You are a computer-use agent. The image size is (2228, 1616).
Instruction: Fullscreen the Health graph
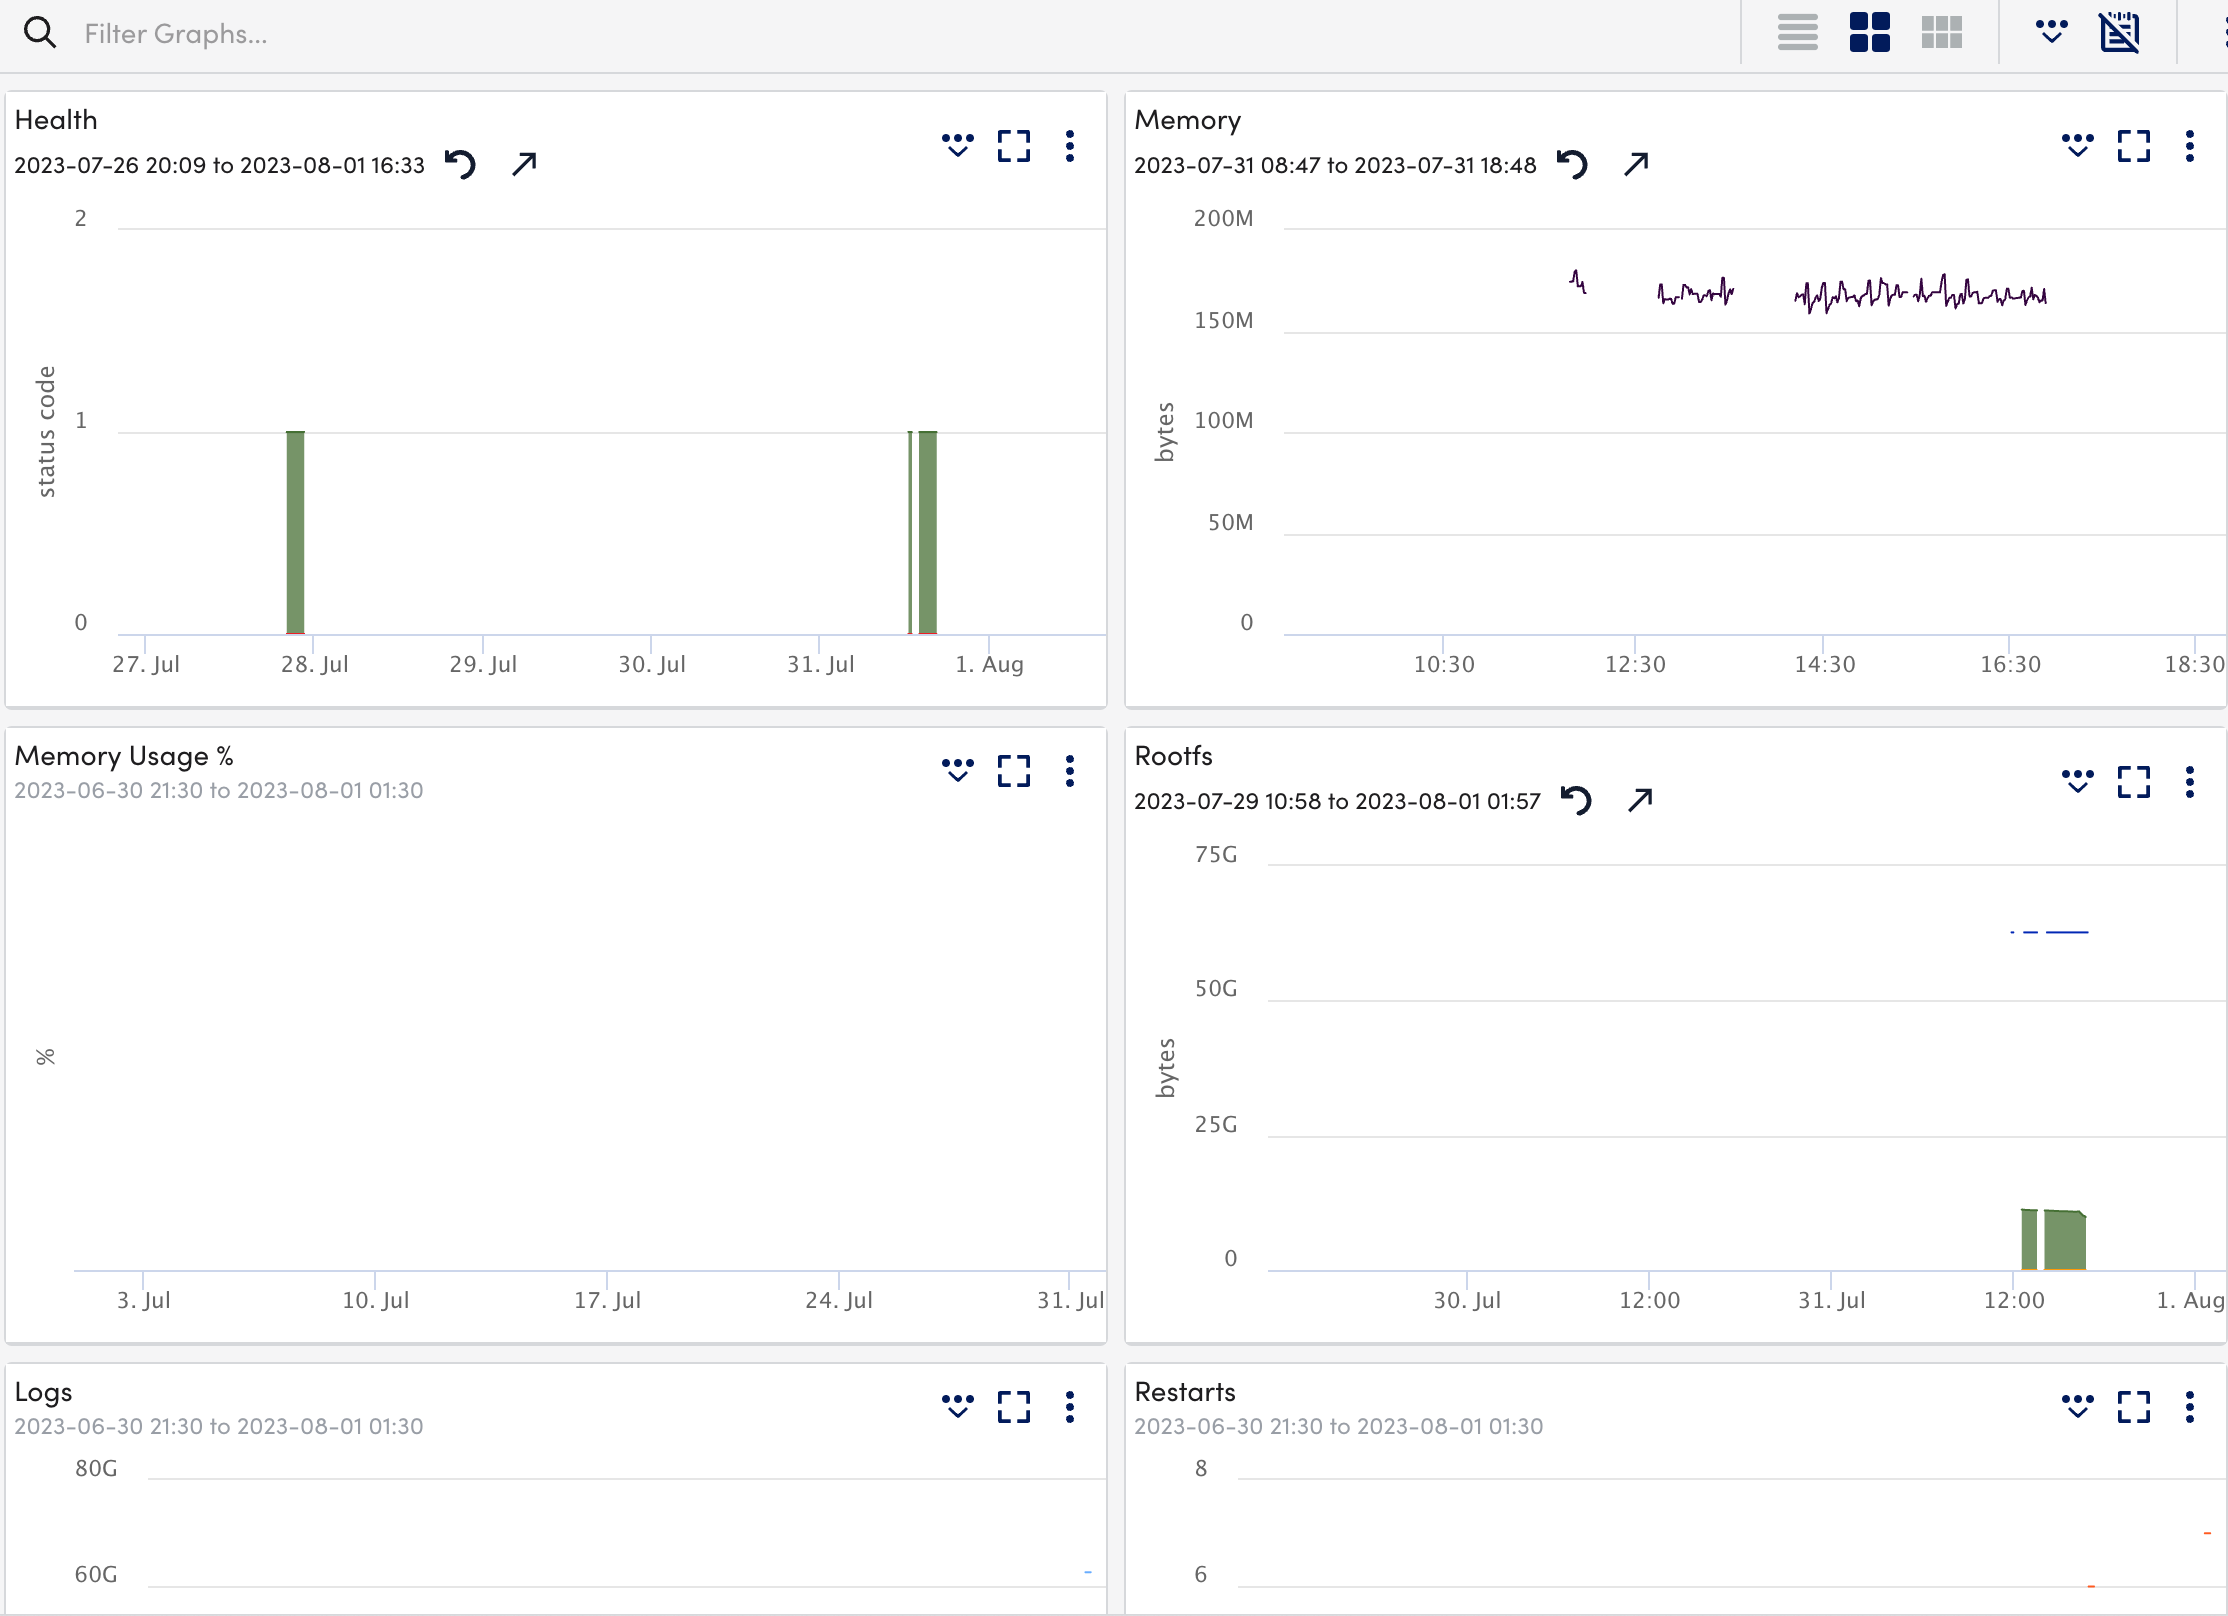pyautogui.click(x=1013, y=146)
